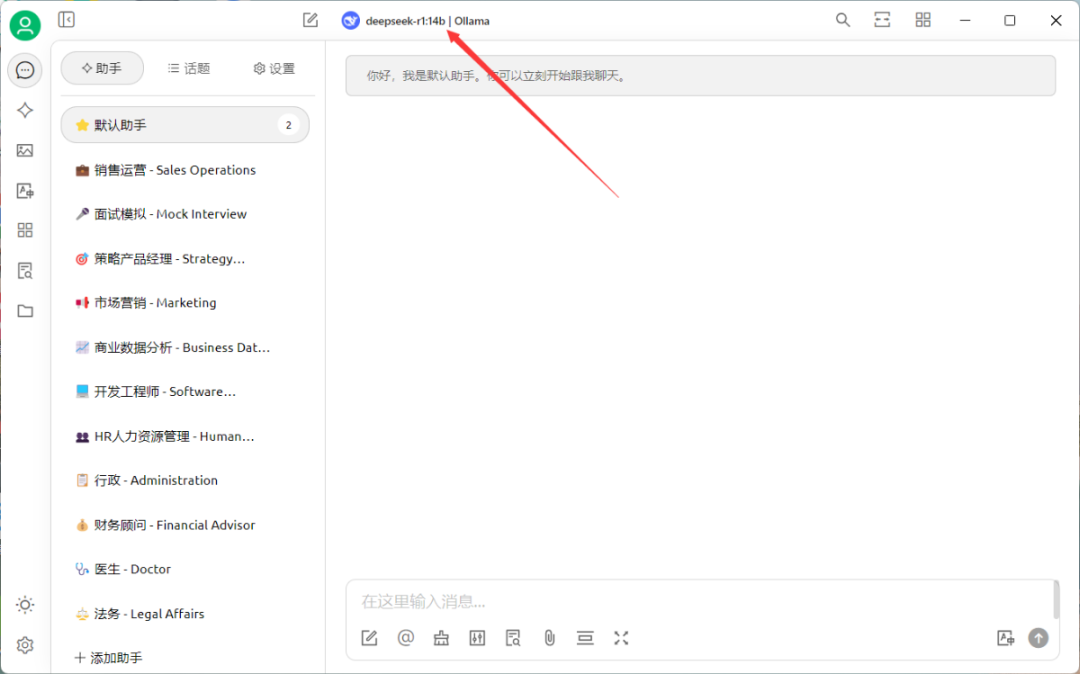This screenshot has height=674, width=1080.
Task: Select 面试模拟 - Mock Interview assistant
Action: [x=185, y=214]
